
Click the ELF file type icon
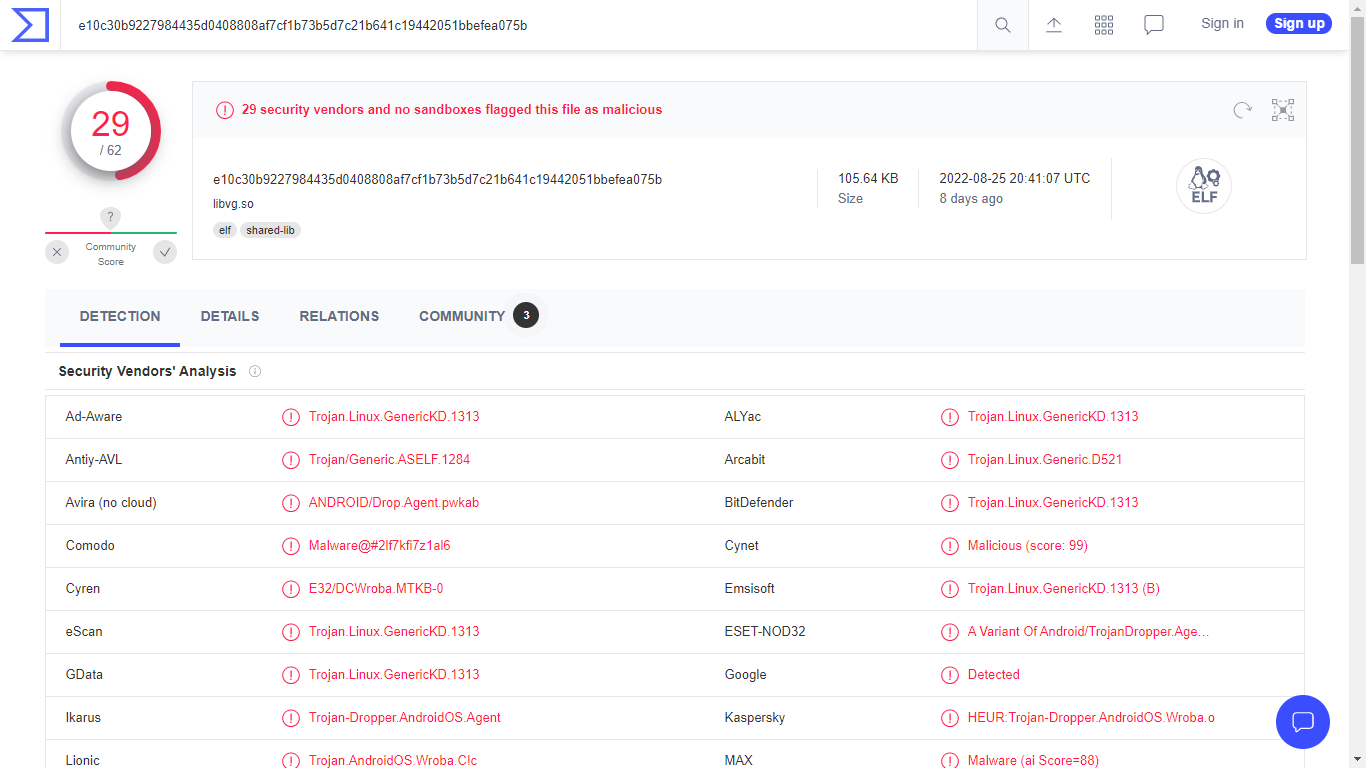[x=1204, y=186]
